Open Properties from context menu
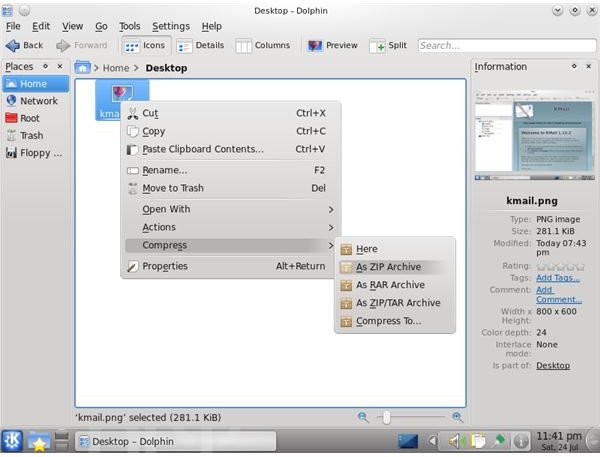The width and height of the screenshot is (600, 457). point(230,266)
